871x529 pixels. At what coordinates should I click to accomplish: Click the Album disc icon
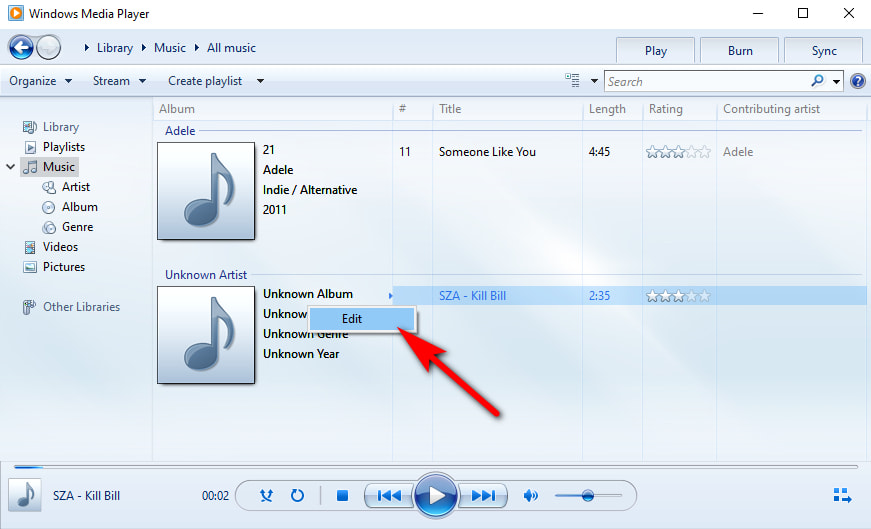[x=49, y=207]
